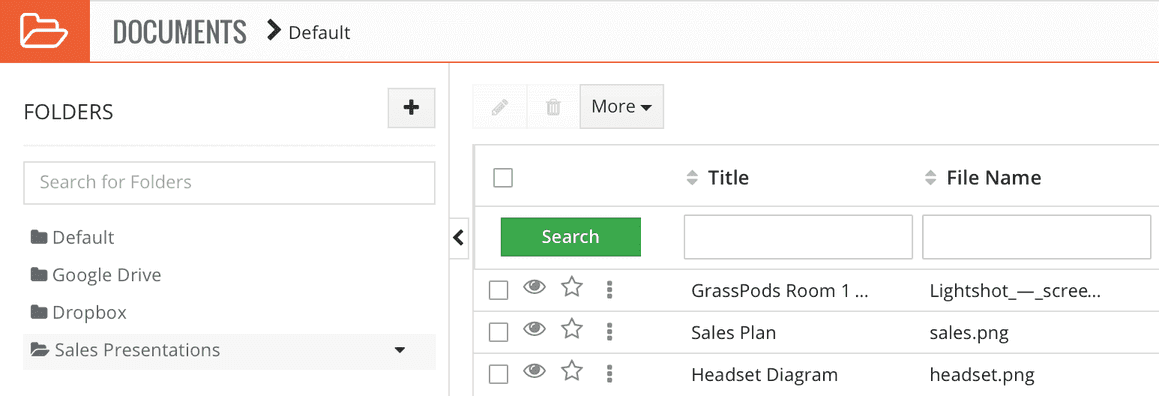The width and height of the screenshot is (1159, 396).
Task: Click the trash delete icon
Action: tap(553, 107)
